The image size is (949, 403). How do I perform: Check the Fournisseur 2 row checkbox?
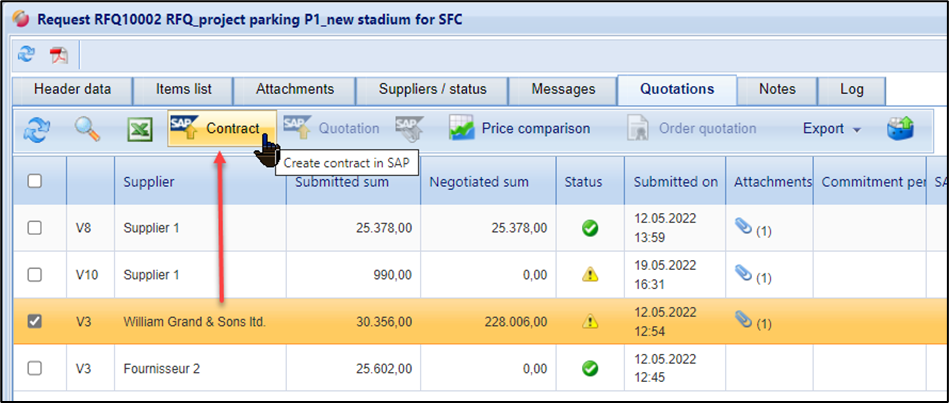click(35, 368)
